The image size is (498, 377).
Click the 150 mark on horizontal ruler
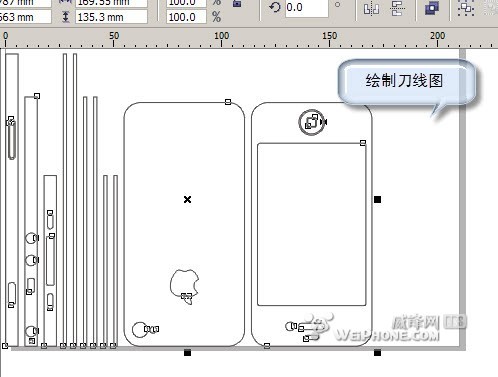coord(329,36)
